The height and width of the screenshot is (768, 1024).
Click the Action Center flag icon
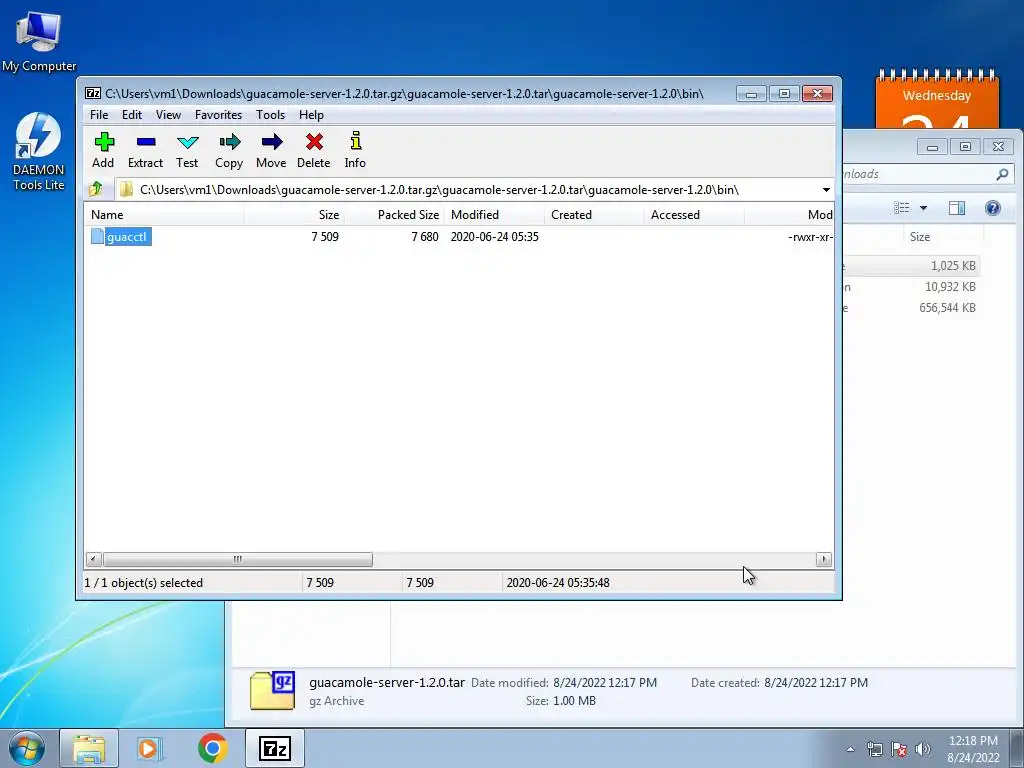coord(899,749)
